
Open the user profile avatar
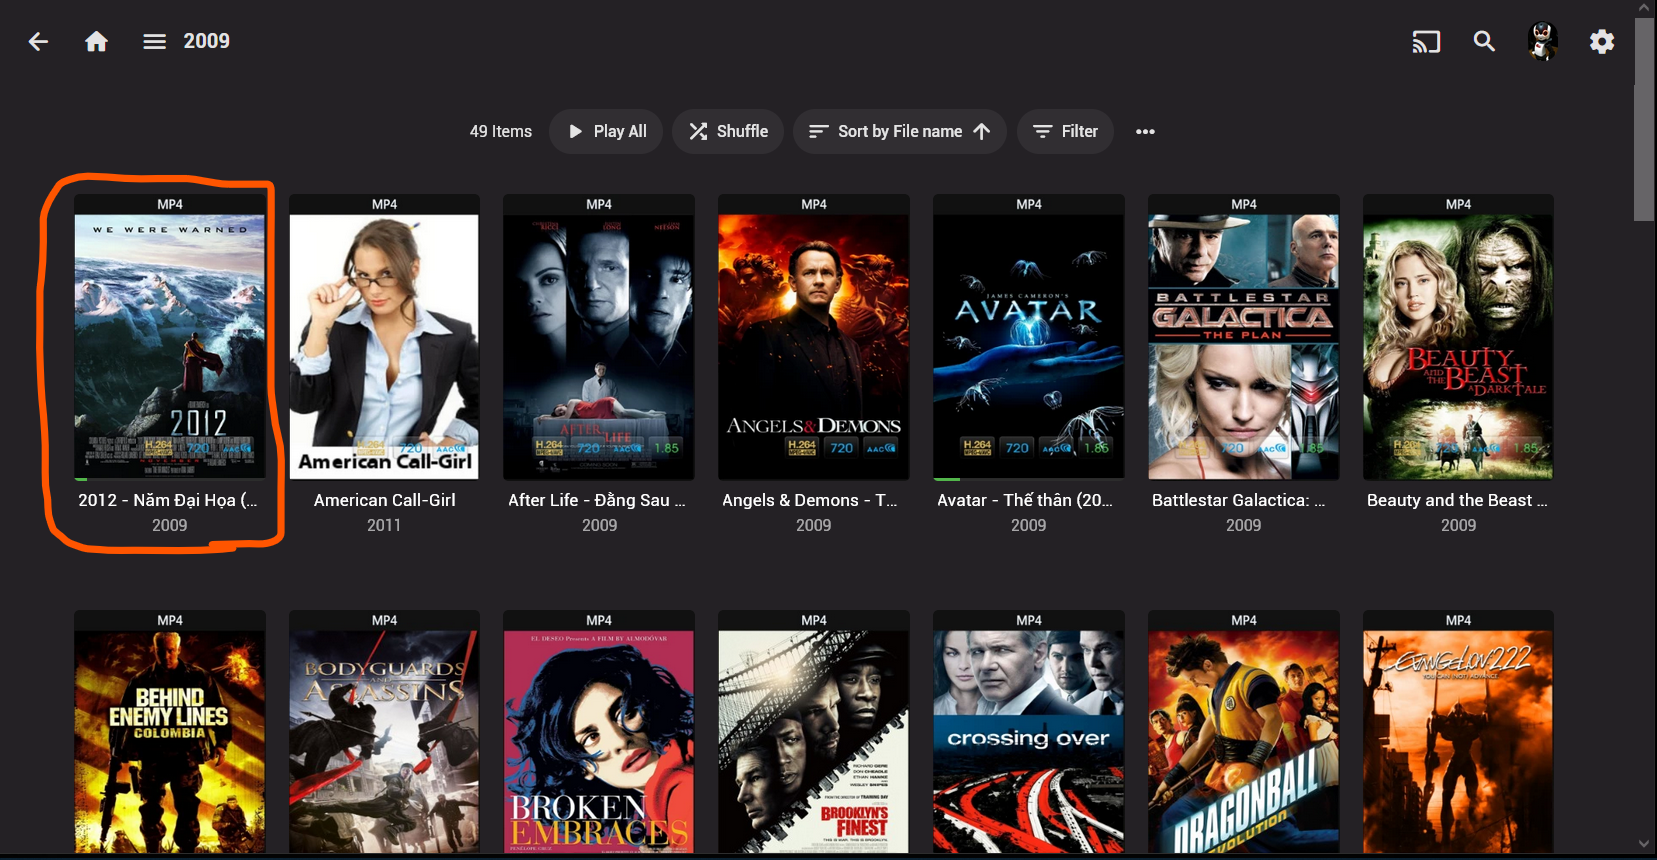[x=1543, y=41]
